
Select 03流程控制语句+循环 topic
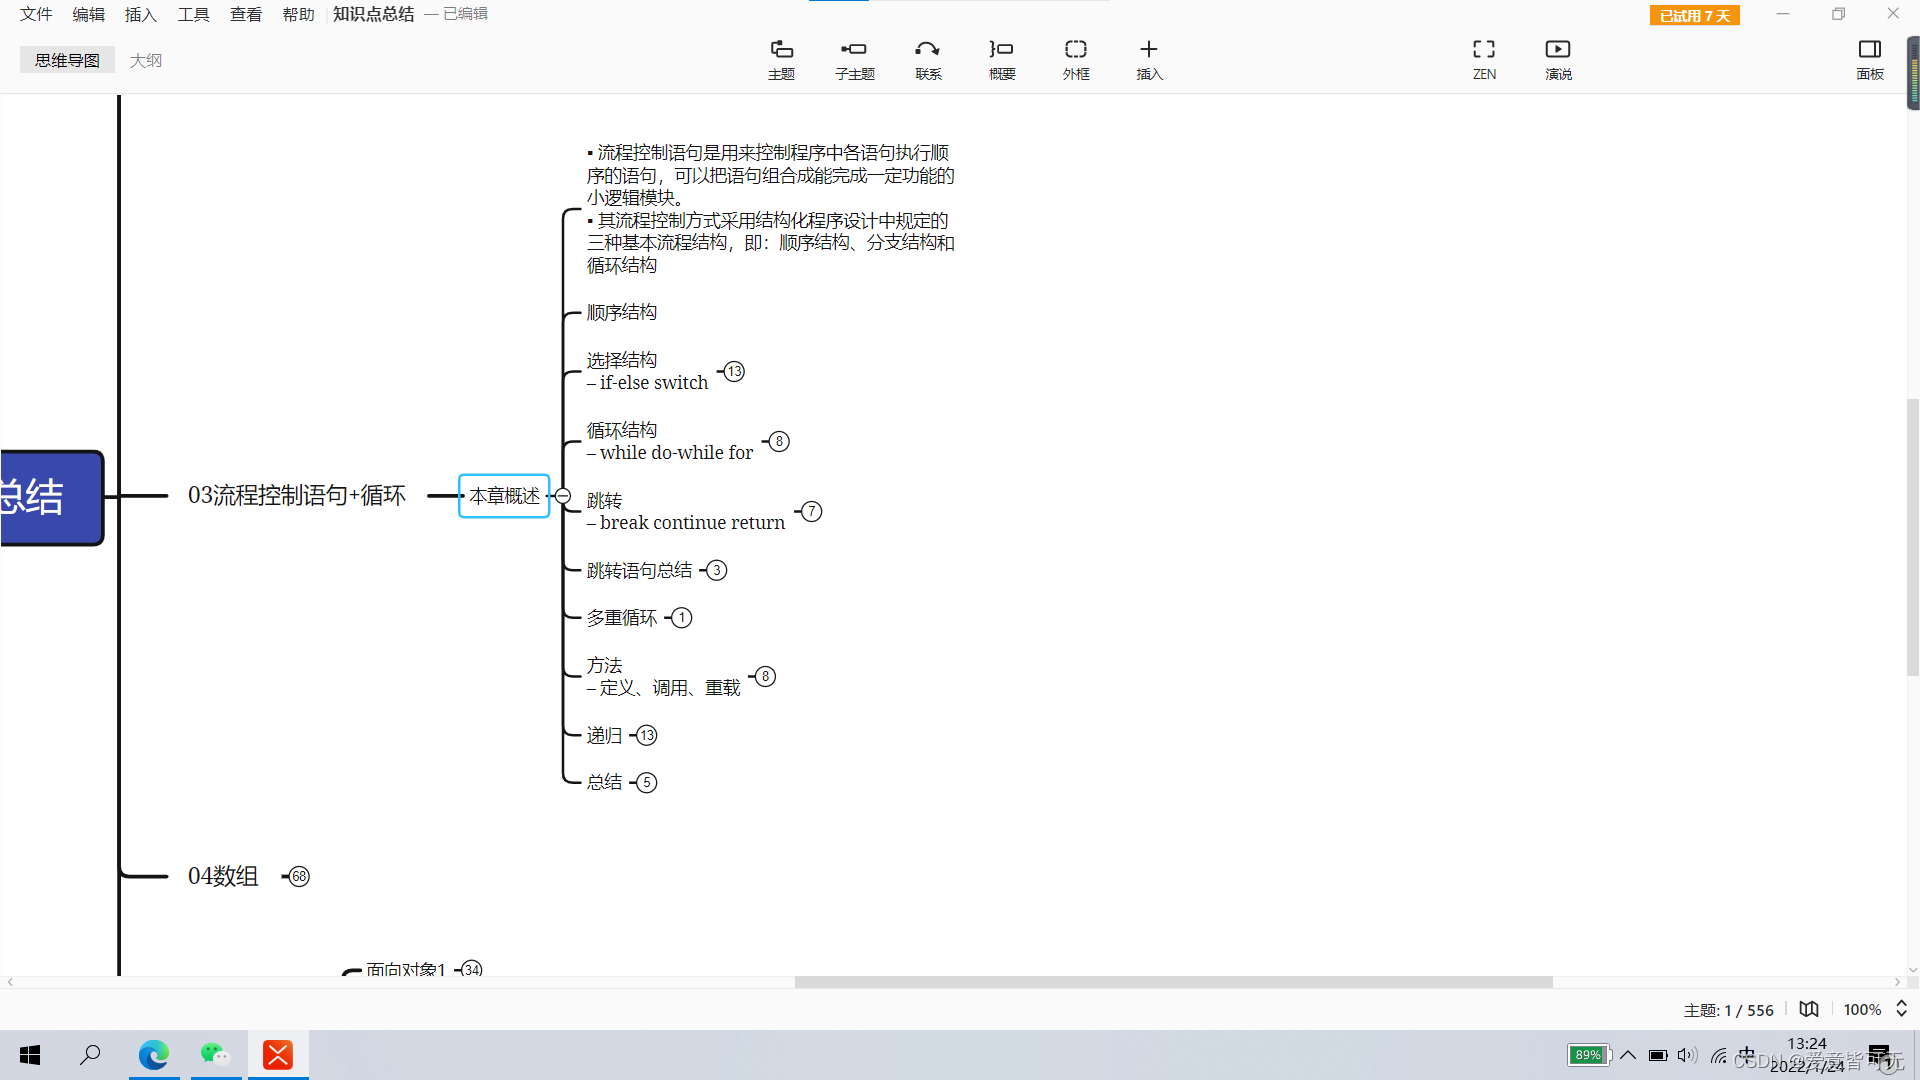(297, 496)
